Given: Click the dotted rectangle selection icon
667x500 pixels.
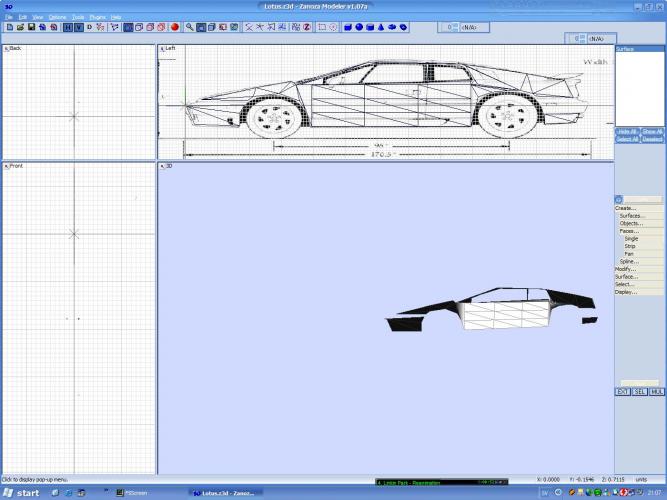Looking at the screenshot, I should click(322, 27).
